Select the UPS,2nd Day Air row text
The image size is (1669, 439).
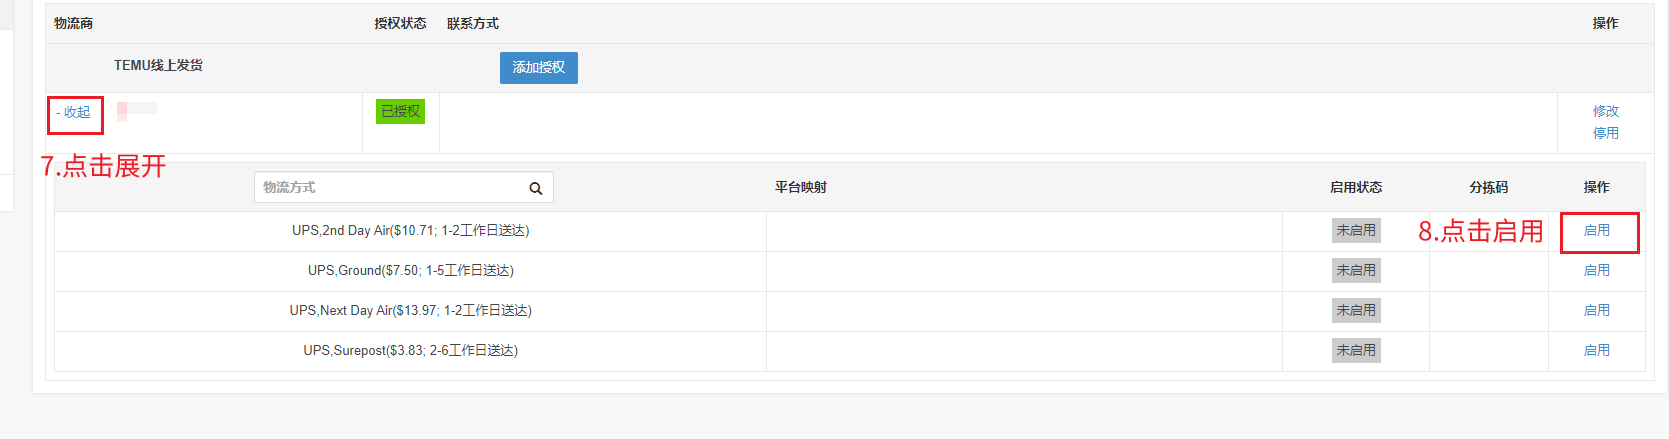point(410,230)
